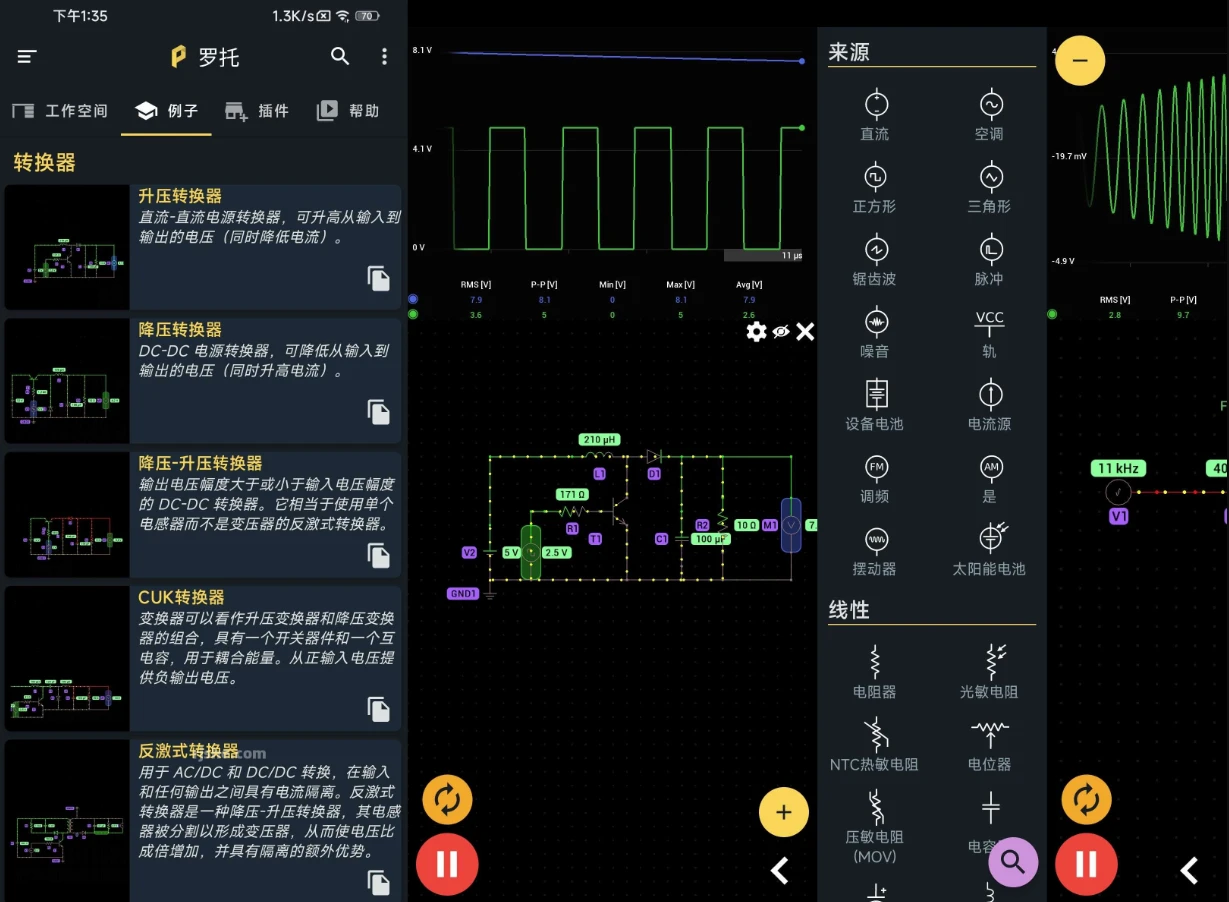This screenshot has width=1229, height=902.
Task: Toggle the green trace channel dot in middle scope
Action: coord(413,314)
